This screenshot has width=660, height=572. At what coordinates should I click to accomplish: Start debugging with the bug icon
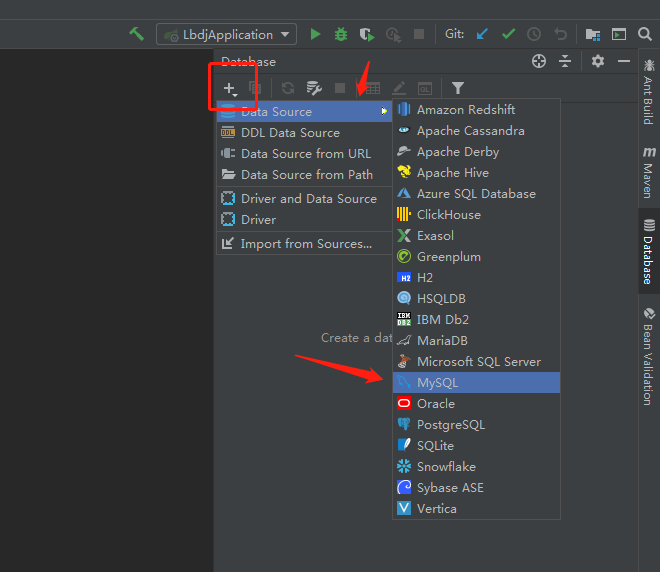(x=341, y=34)
